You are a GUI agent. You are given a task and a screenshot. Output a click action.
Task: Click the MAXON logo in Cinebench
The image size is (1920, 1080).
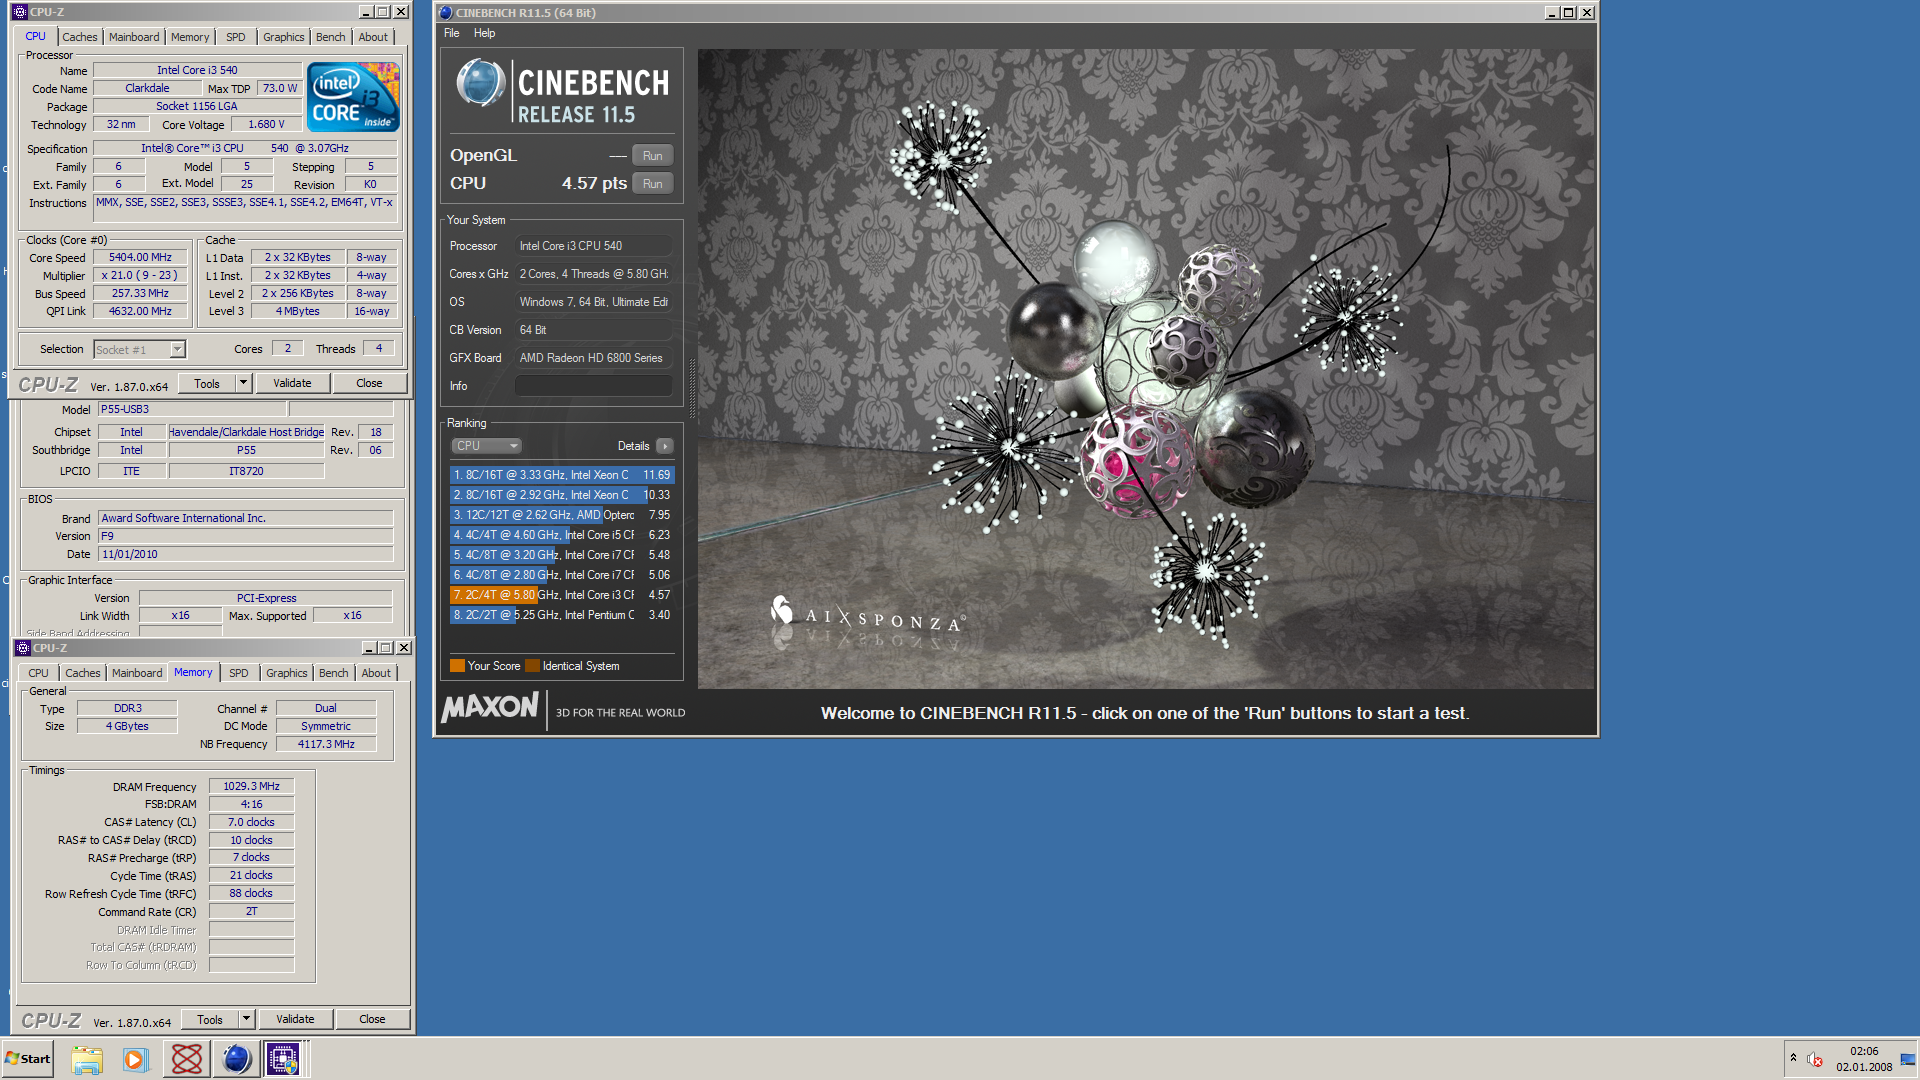(490, 708)
